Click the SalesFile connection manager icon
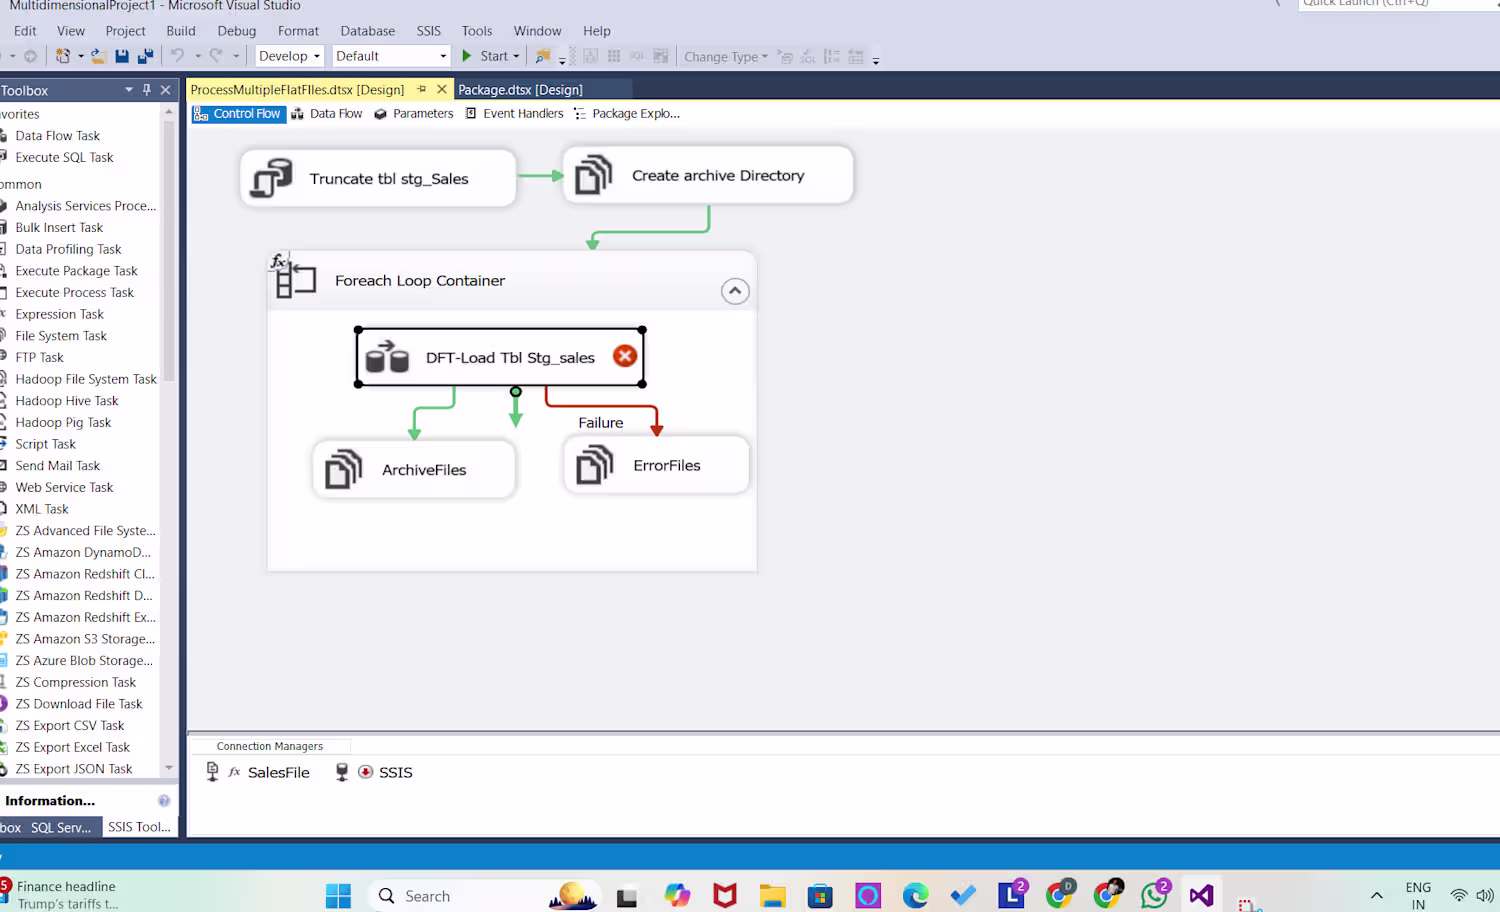 pyautogui.click(x=212, y=772)
